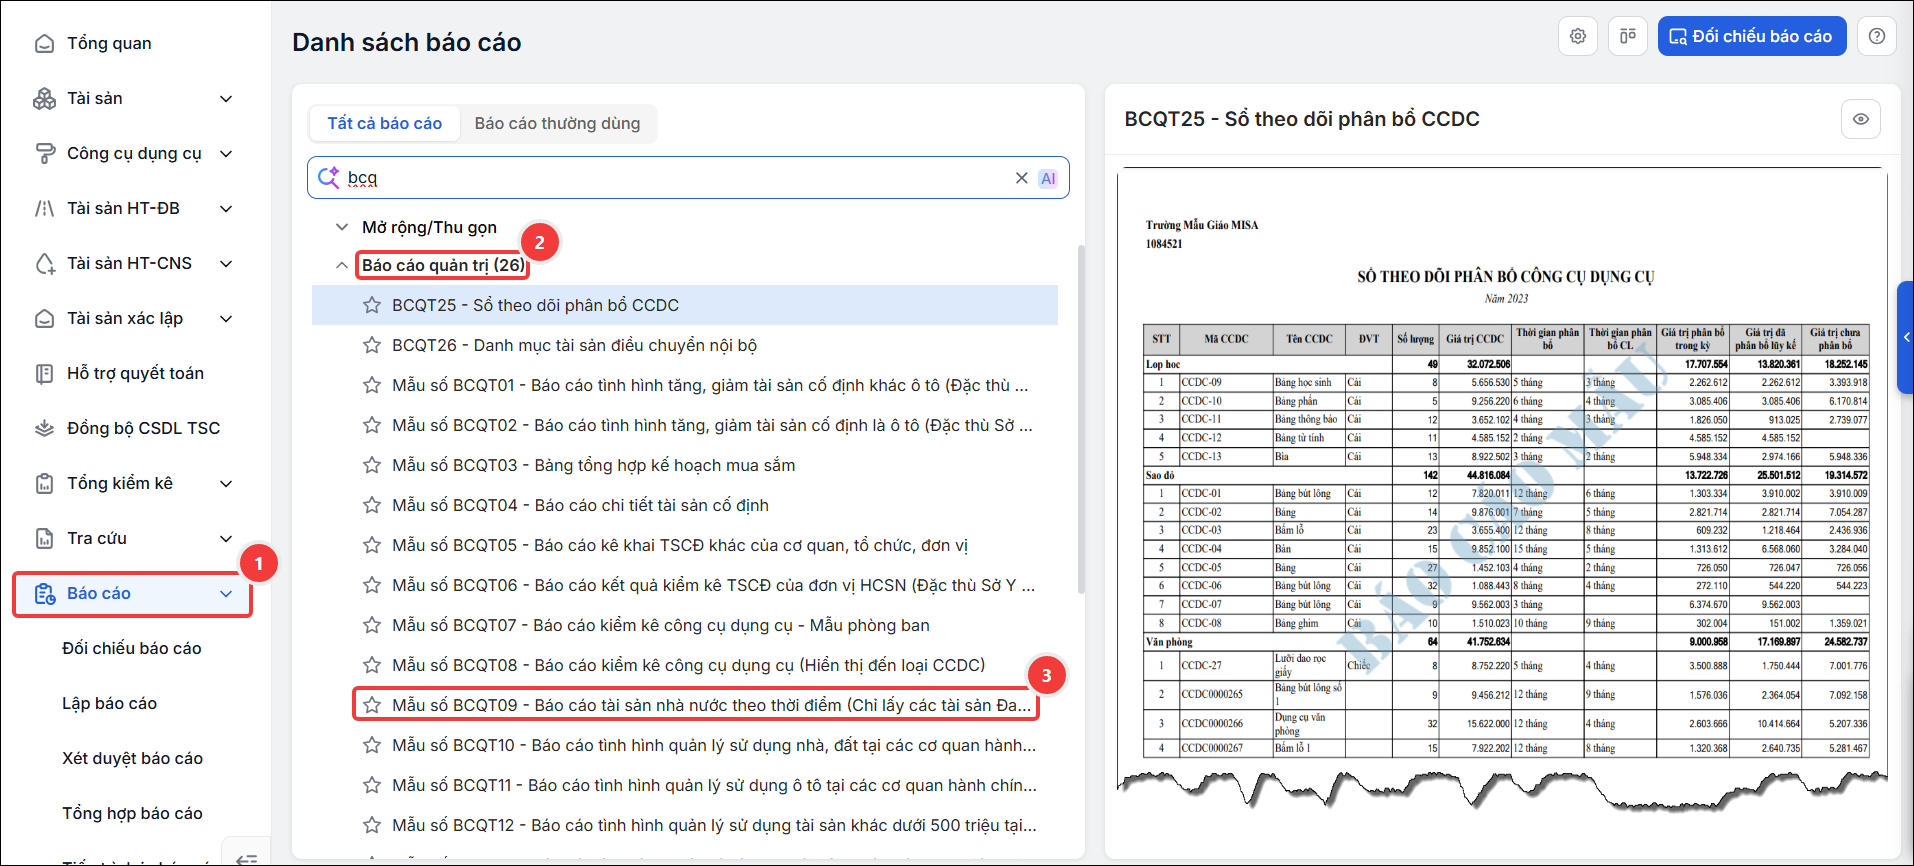Star the Mẫu số BCQT07 report
Viewport: 1914px width, 866px height.
[x=372, y=625]
